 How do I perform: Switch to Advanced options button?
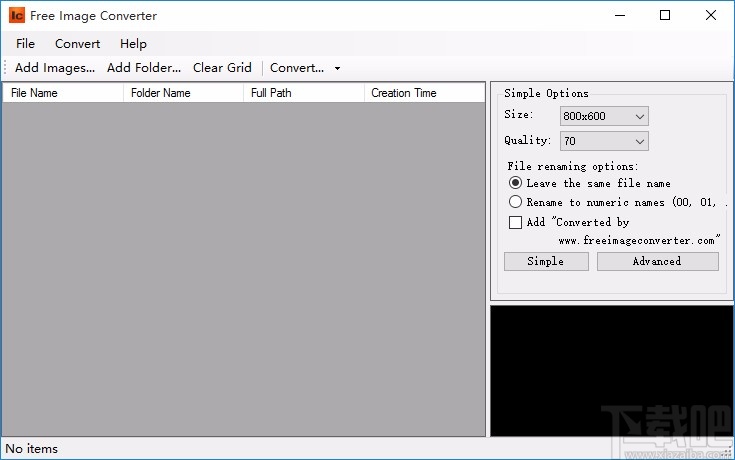[657, 261]
